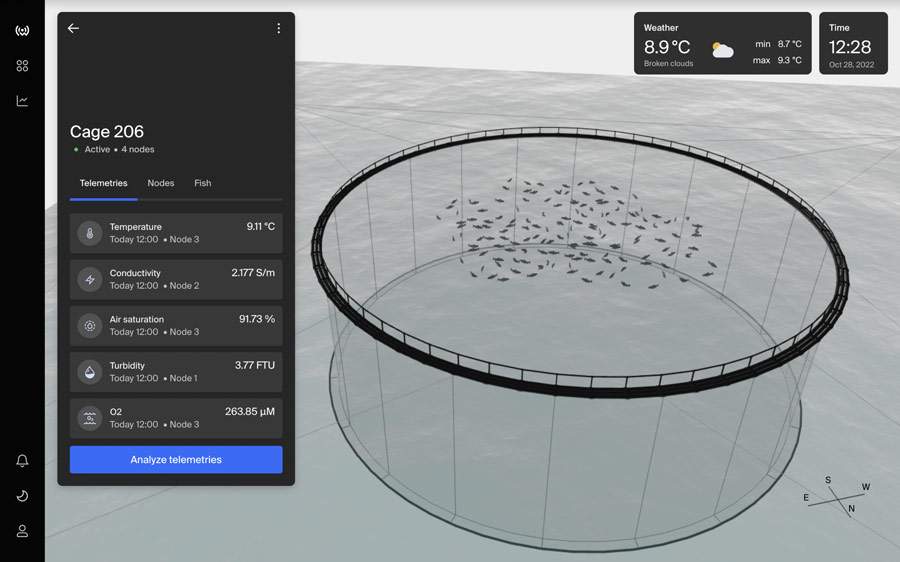Open the dashboard grid icon in sidebar

22,66
